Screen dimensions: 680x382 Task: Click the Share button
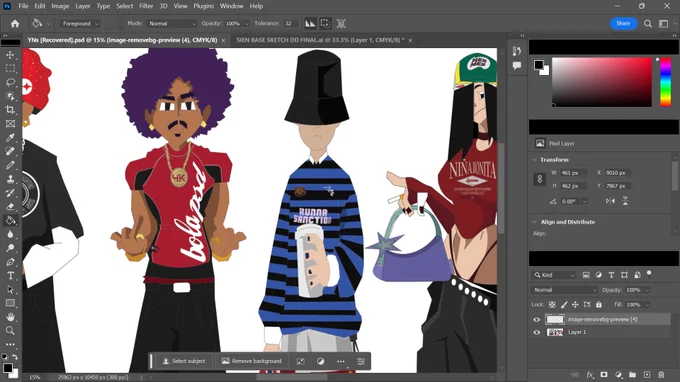click(623, 23)
